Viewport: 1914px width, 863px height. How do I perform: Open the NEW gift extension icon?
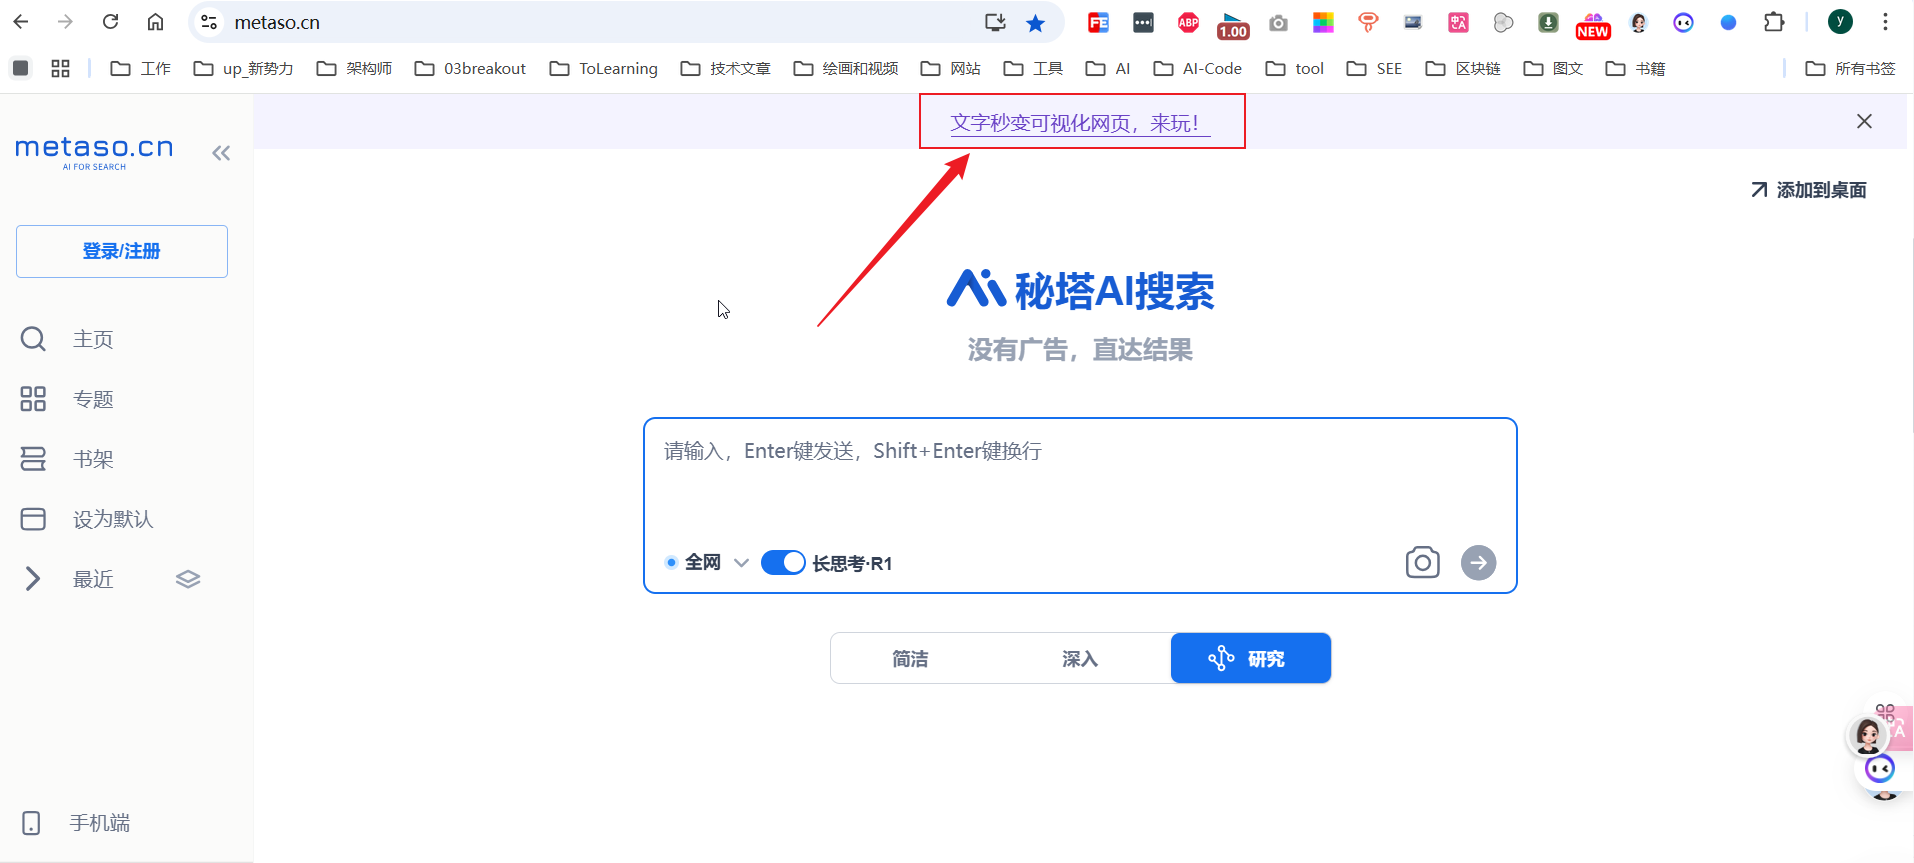pos(1593,26)
